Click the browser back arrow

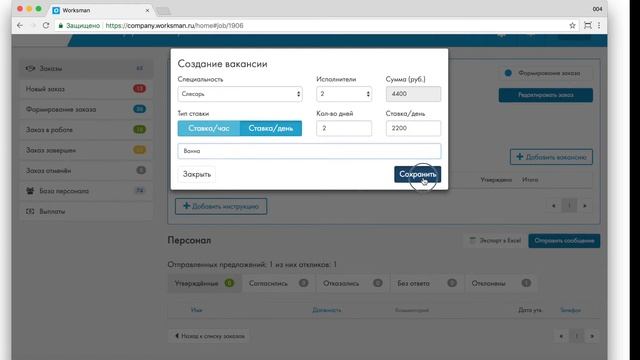click(x=20, y=25)
